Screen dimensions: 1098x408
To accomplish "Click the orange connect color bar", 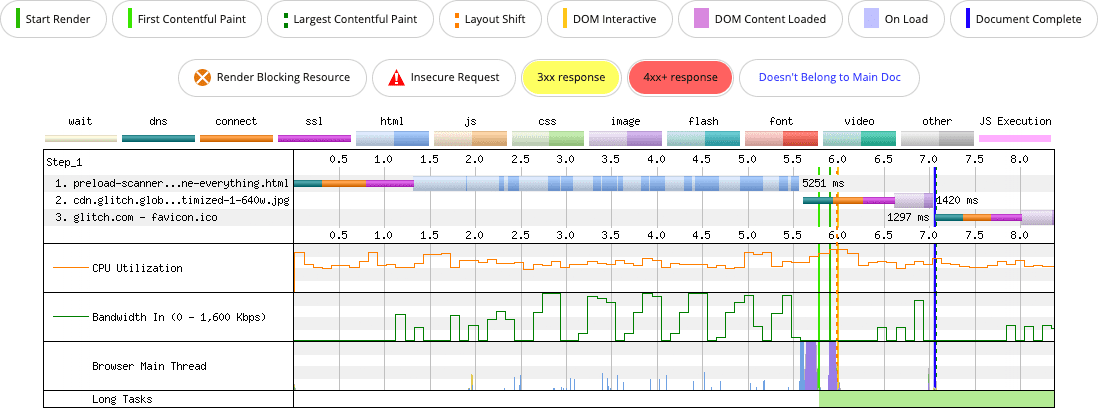I will pyautogui.click(x=236, y=138).
